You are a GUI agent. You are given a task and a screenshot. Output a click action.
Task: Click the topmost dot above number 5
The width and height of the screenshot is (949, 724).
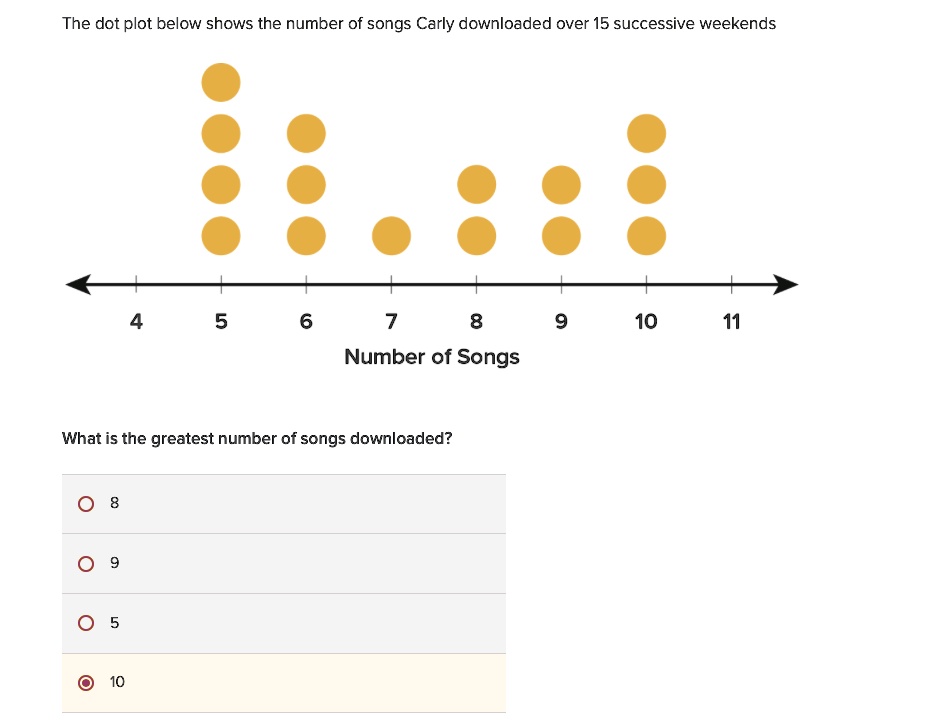point(220,82)
